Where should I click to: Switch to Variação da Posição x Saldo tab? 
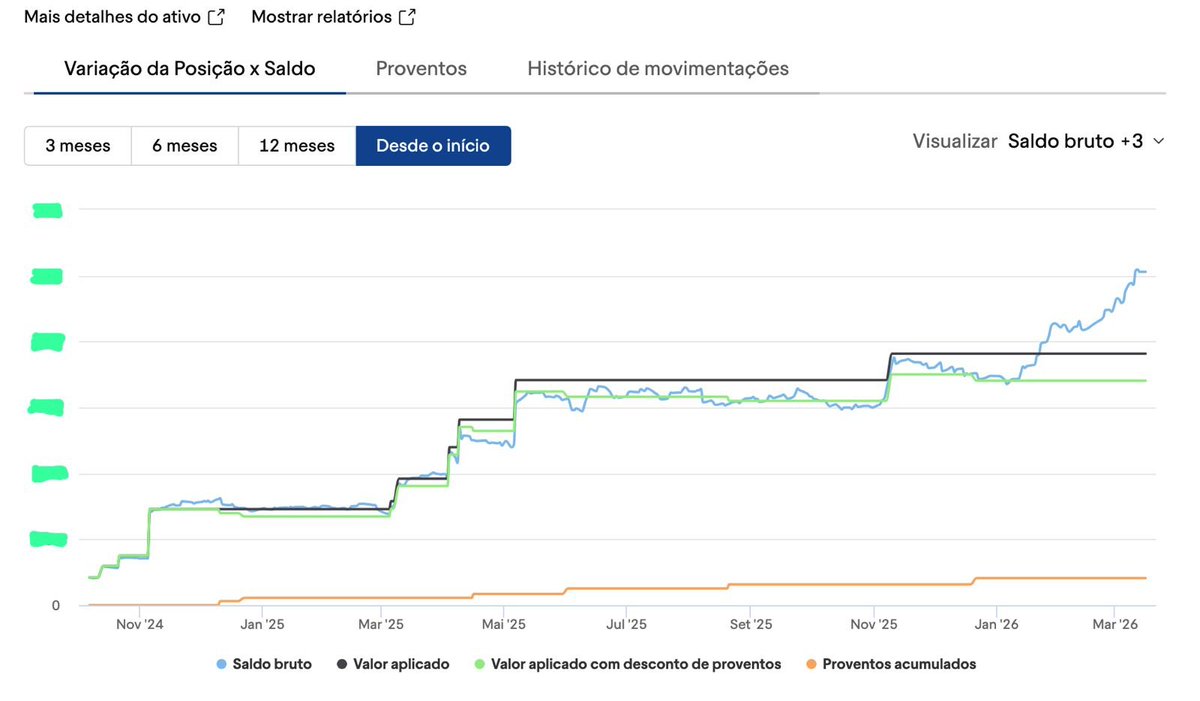tap(190, 69)
